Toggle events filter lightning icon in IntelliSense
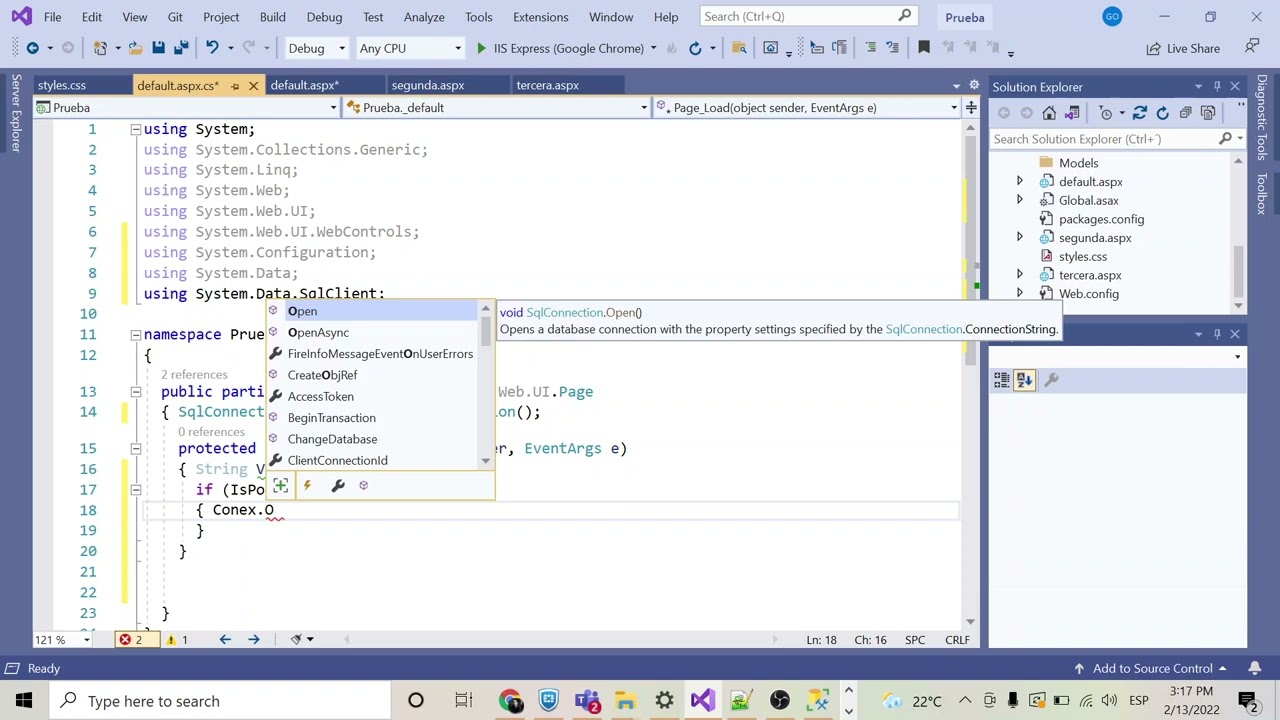This screenshot has width=1280, height=720. tap(307, 486)
